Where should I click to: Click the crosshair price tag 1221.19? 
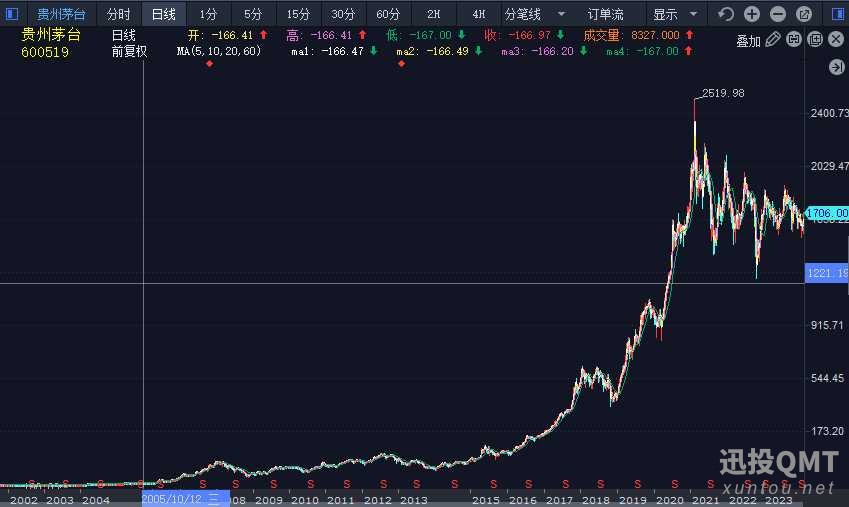(x=827, y=273)
